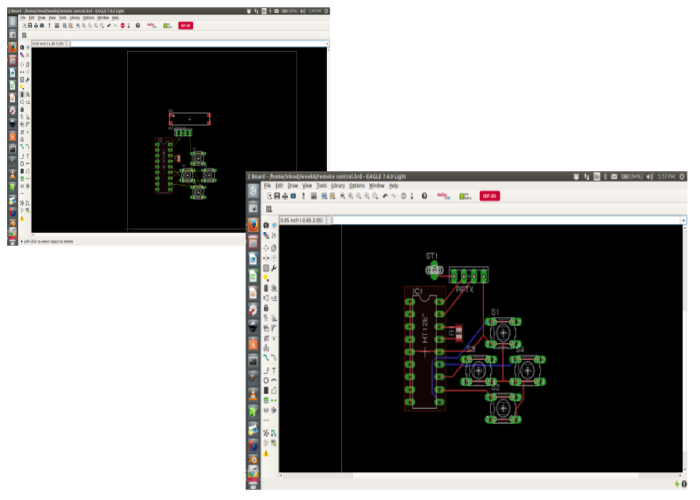Click Grid settings icon in front window

[x=269, y=209]
